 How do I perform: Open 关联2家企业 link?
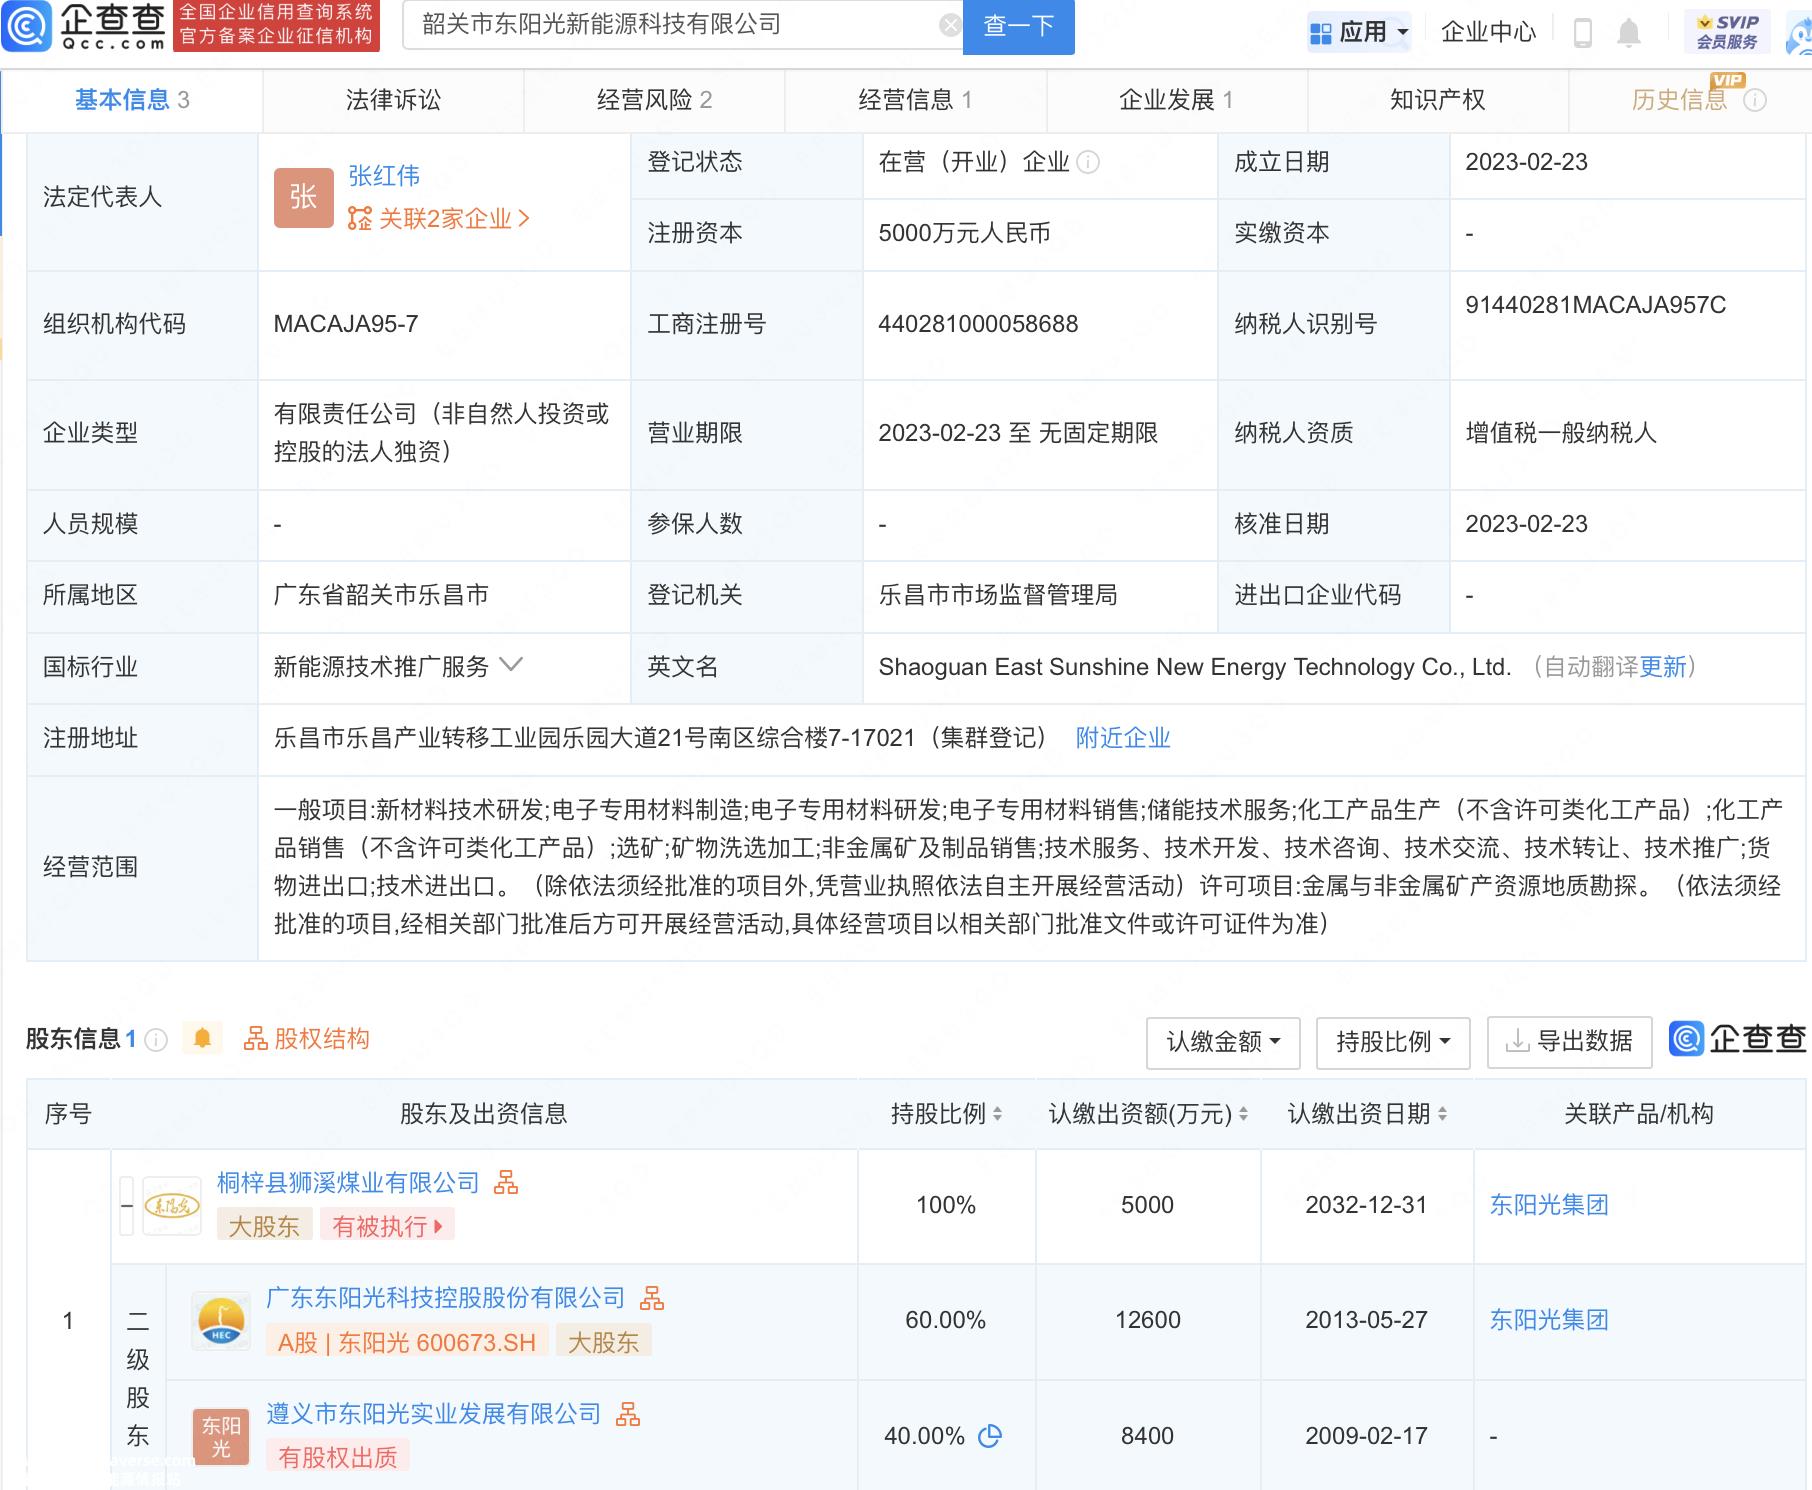pyautogui.click(x=439, y=219)
